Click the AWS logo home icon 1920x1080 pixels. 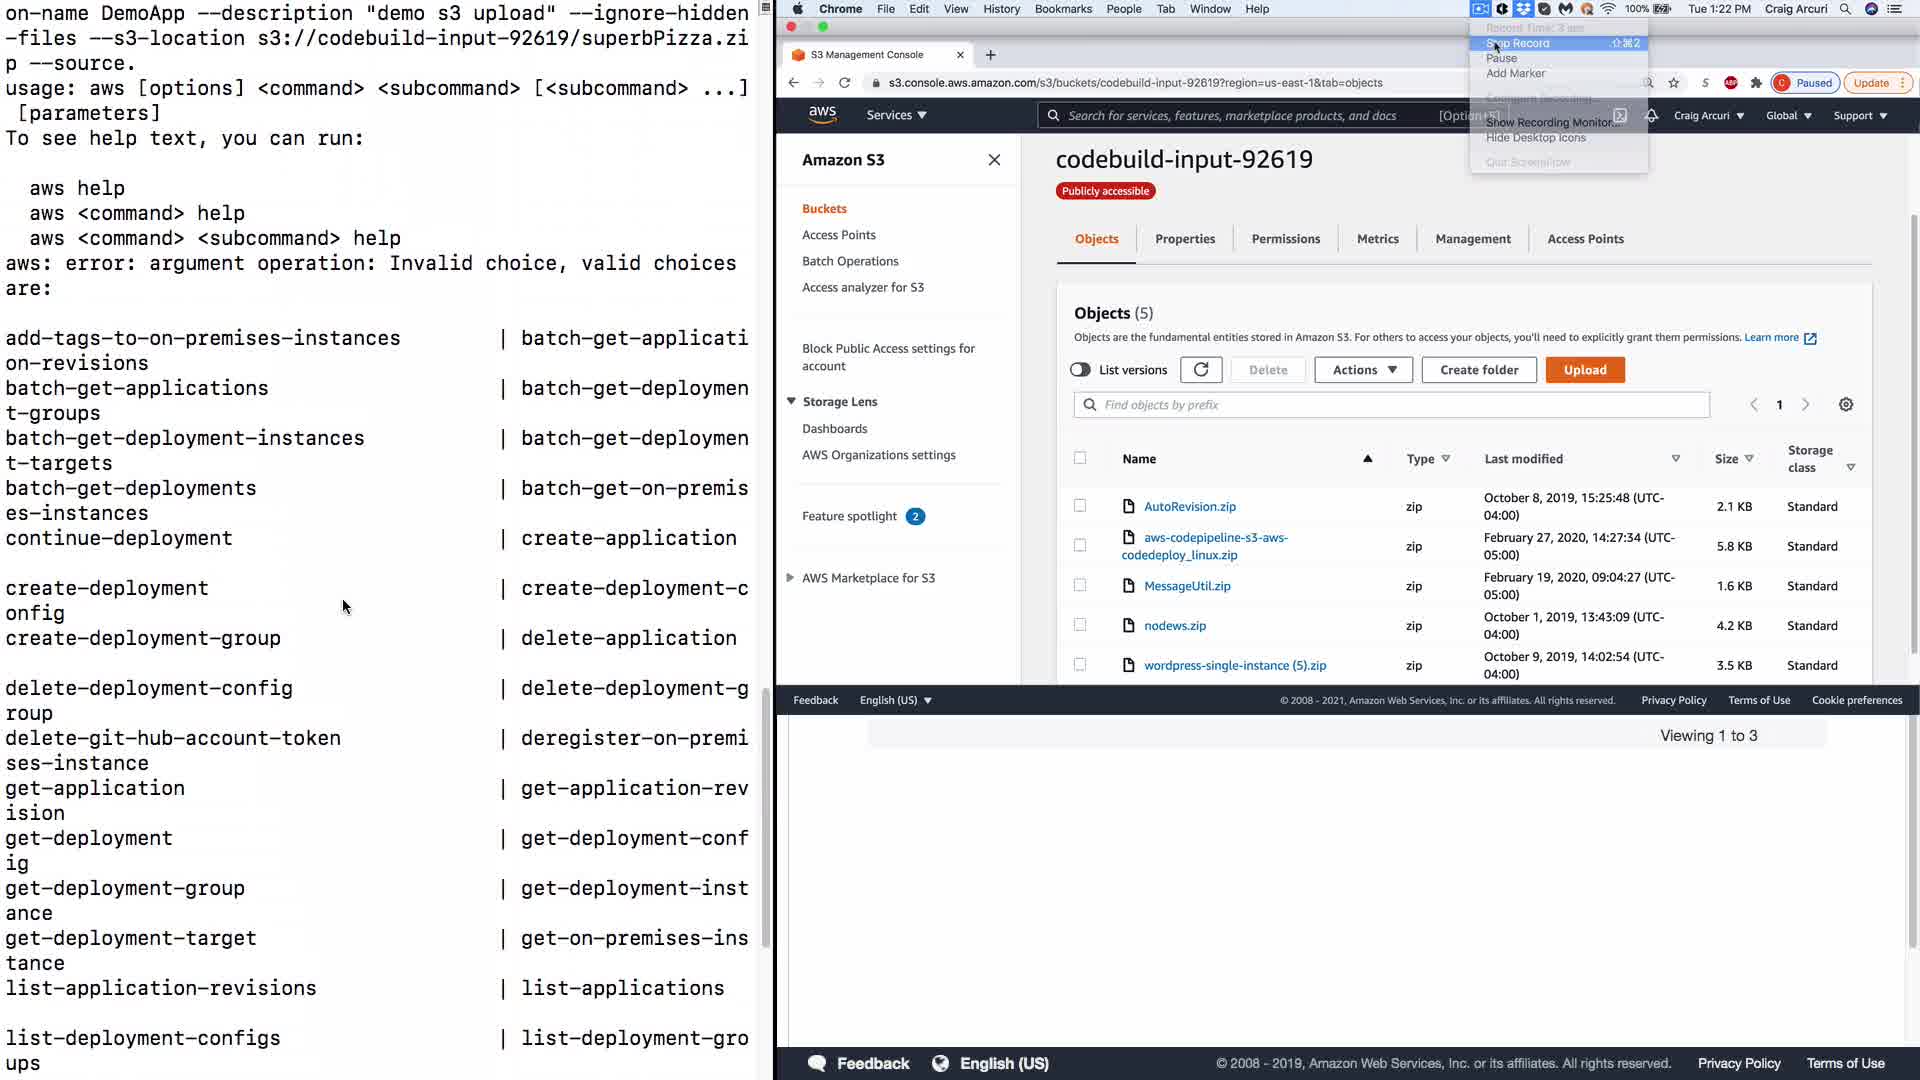(x=822, y=115)
